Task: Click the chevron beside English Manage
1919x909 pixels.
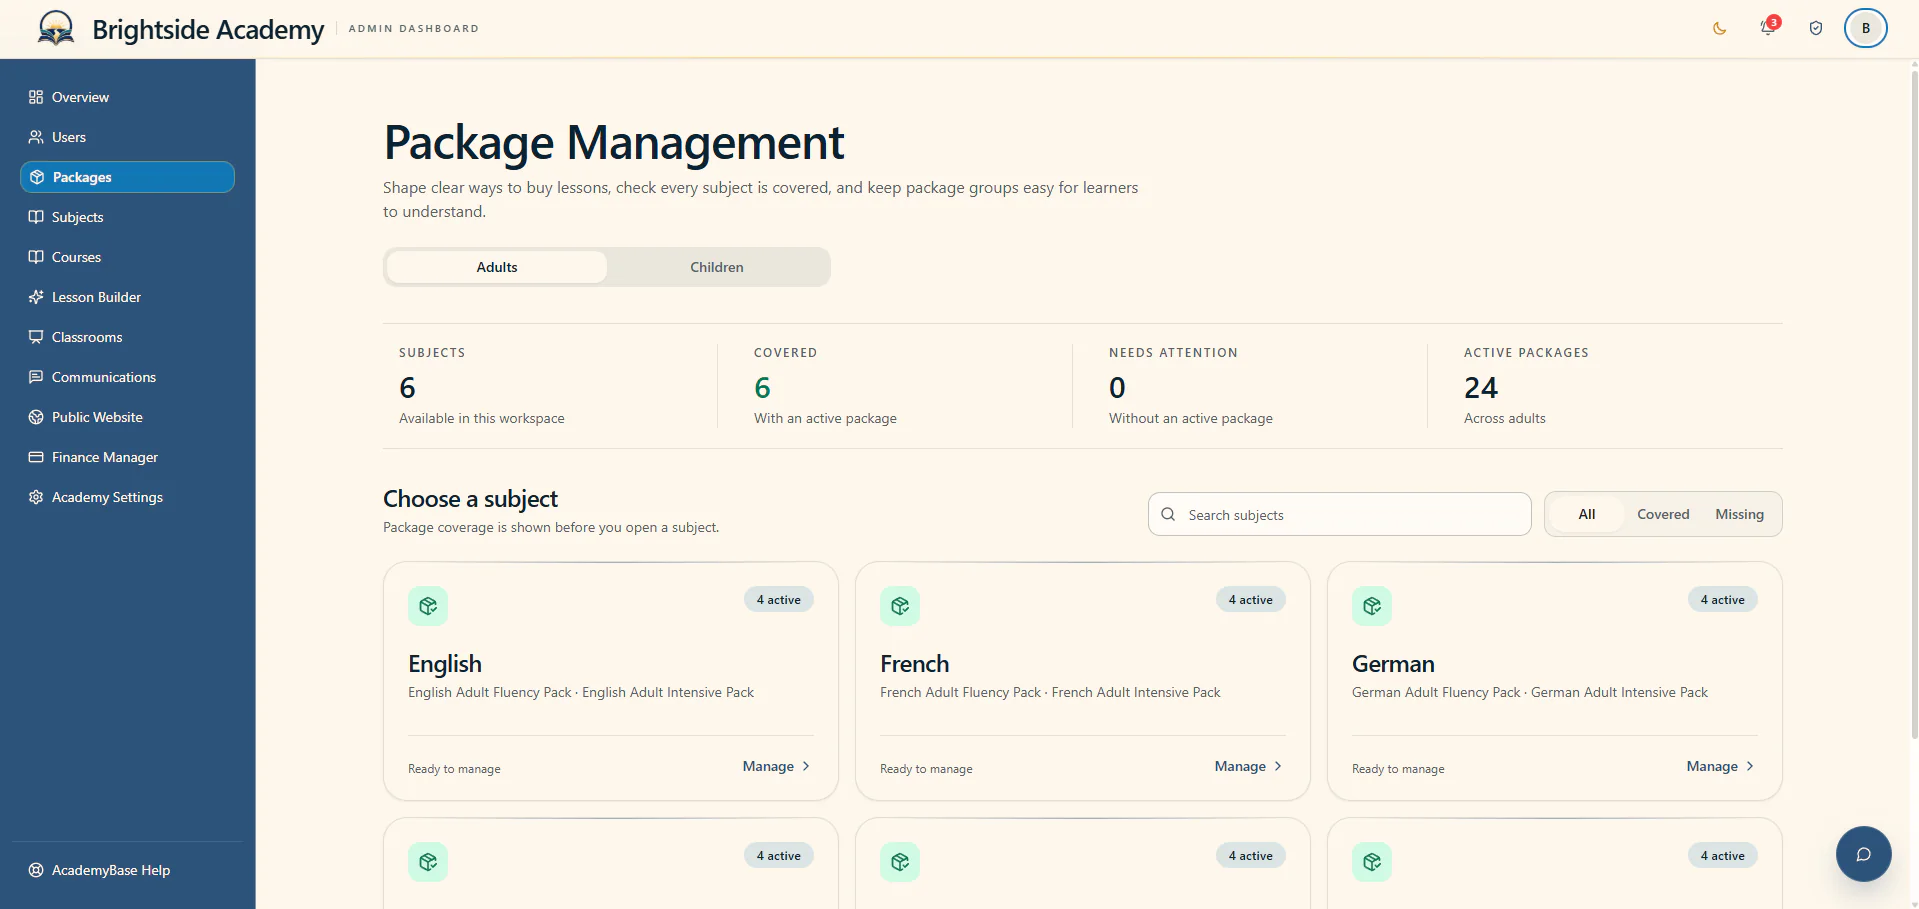Action: 806,766
